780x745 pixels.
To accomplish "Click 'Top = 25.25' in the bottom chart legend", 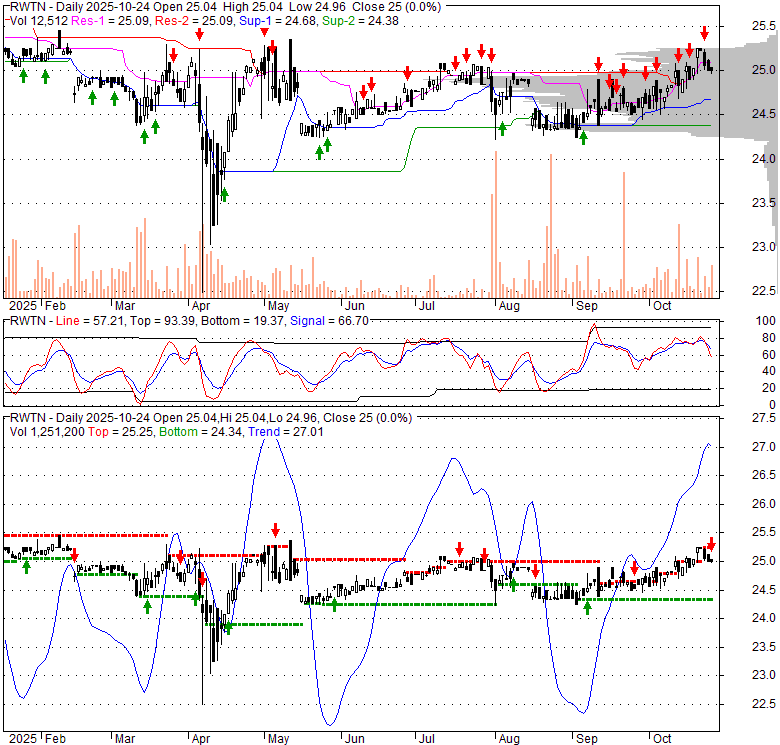I will pyautogui.click(x=120, y=432).
